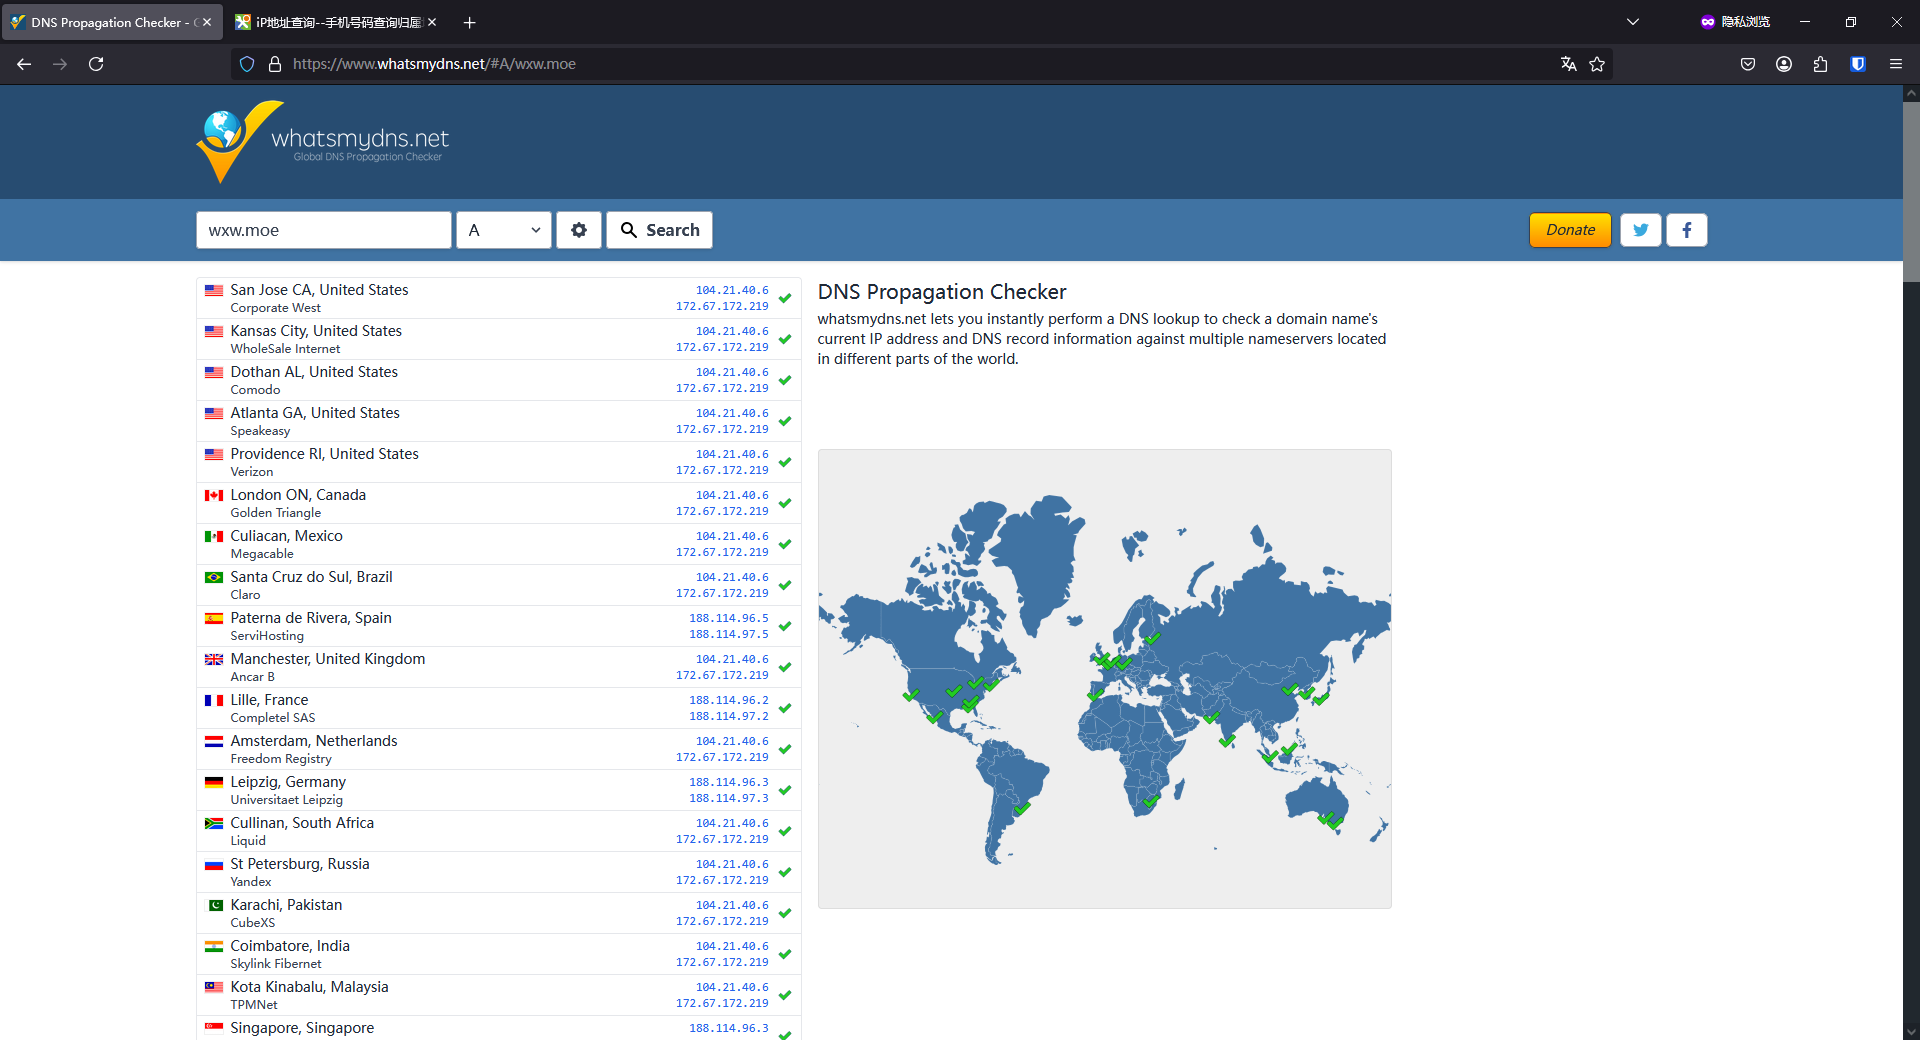
Task: Open the Firefox account icon
Action: (x=1784, y=64)
